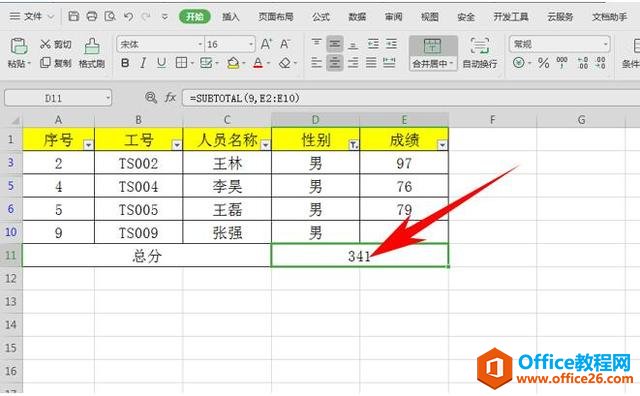Click the Merge and Center (合并居中) icon

(x=432, y=46)
